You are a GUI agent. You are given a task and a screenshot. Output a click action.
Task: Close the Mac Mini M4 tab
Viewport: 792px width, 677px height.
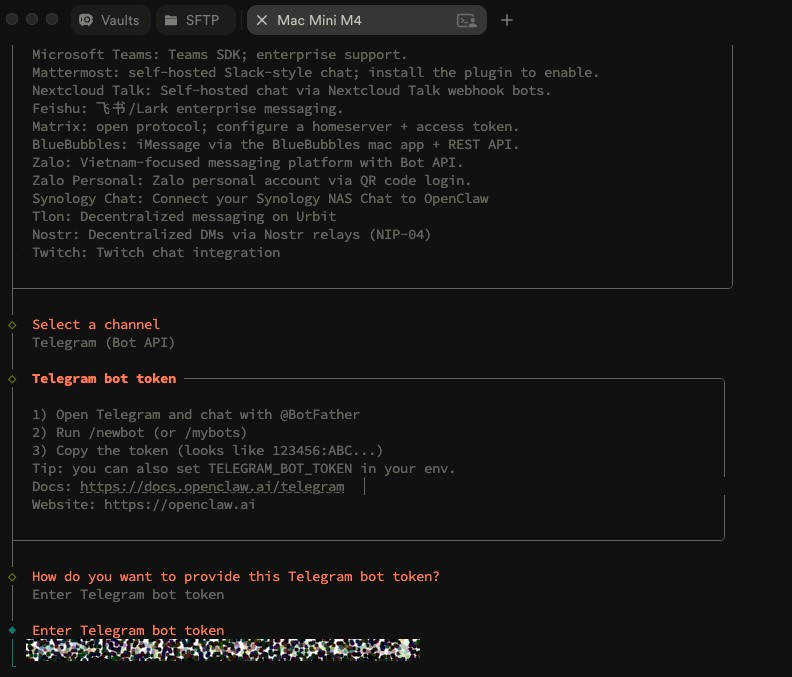point(262,20)
